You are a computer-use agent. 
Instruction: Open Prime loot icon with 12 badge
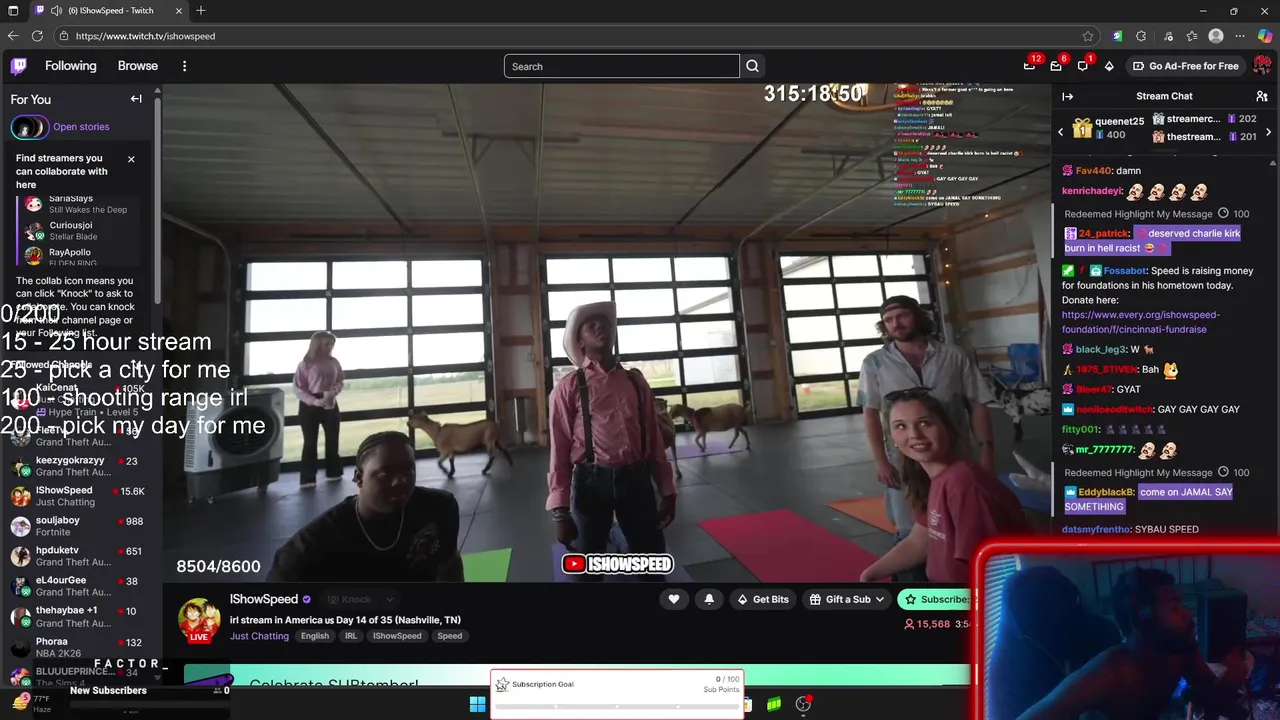[x=1030, y=66]
